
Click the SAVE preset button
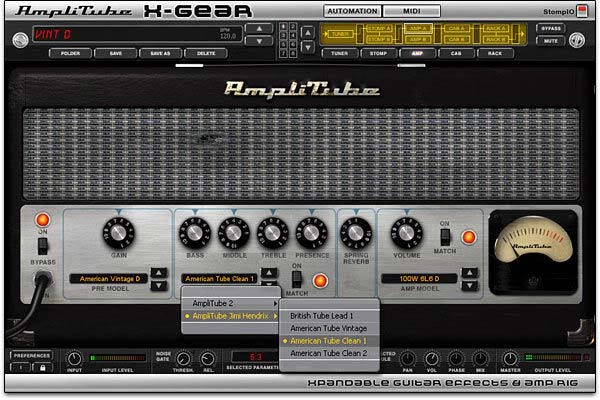pyautogui.click(x=116, y=53)
